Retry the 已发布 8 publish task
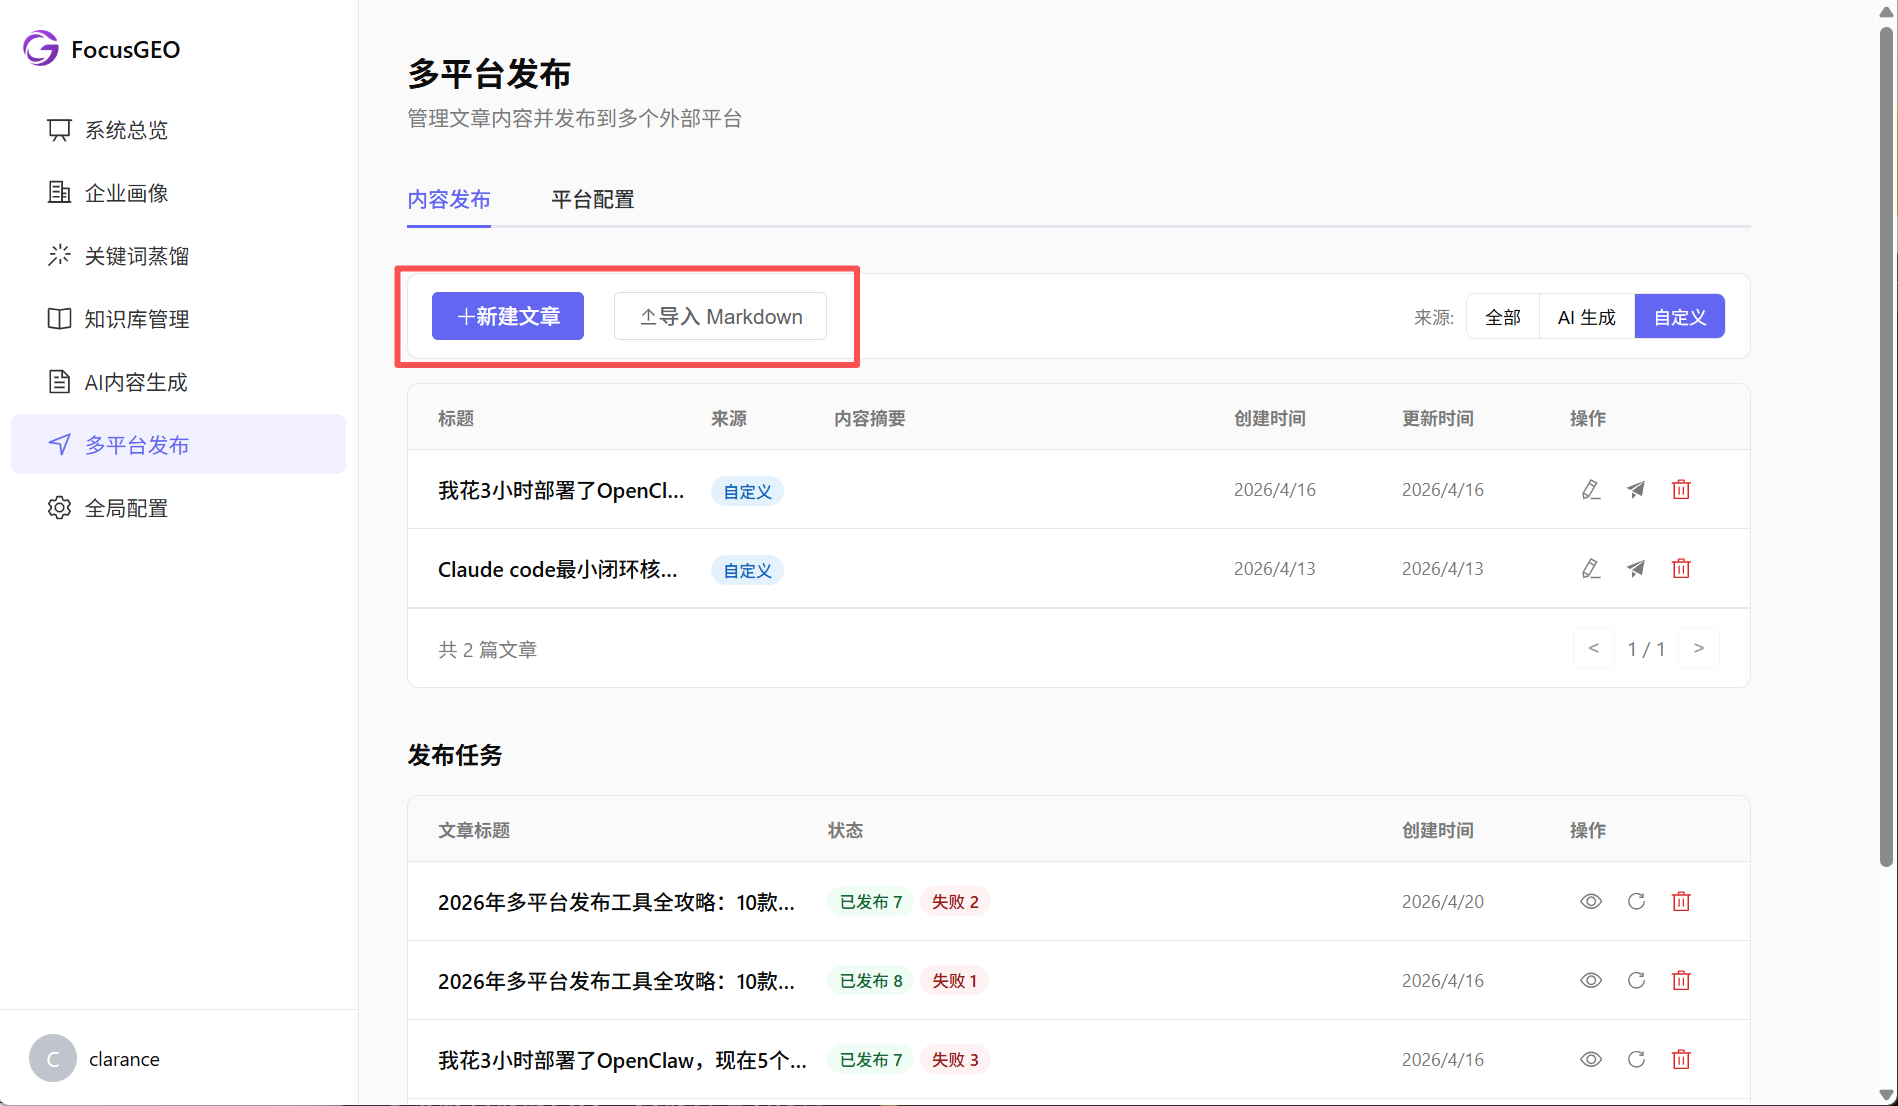Image resolution: width=1898 pixels, height=1106 pixels. coord(1636,980)
